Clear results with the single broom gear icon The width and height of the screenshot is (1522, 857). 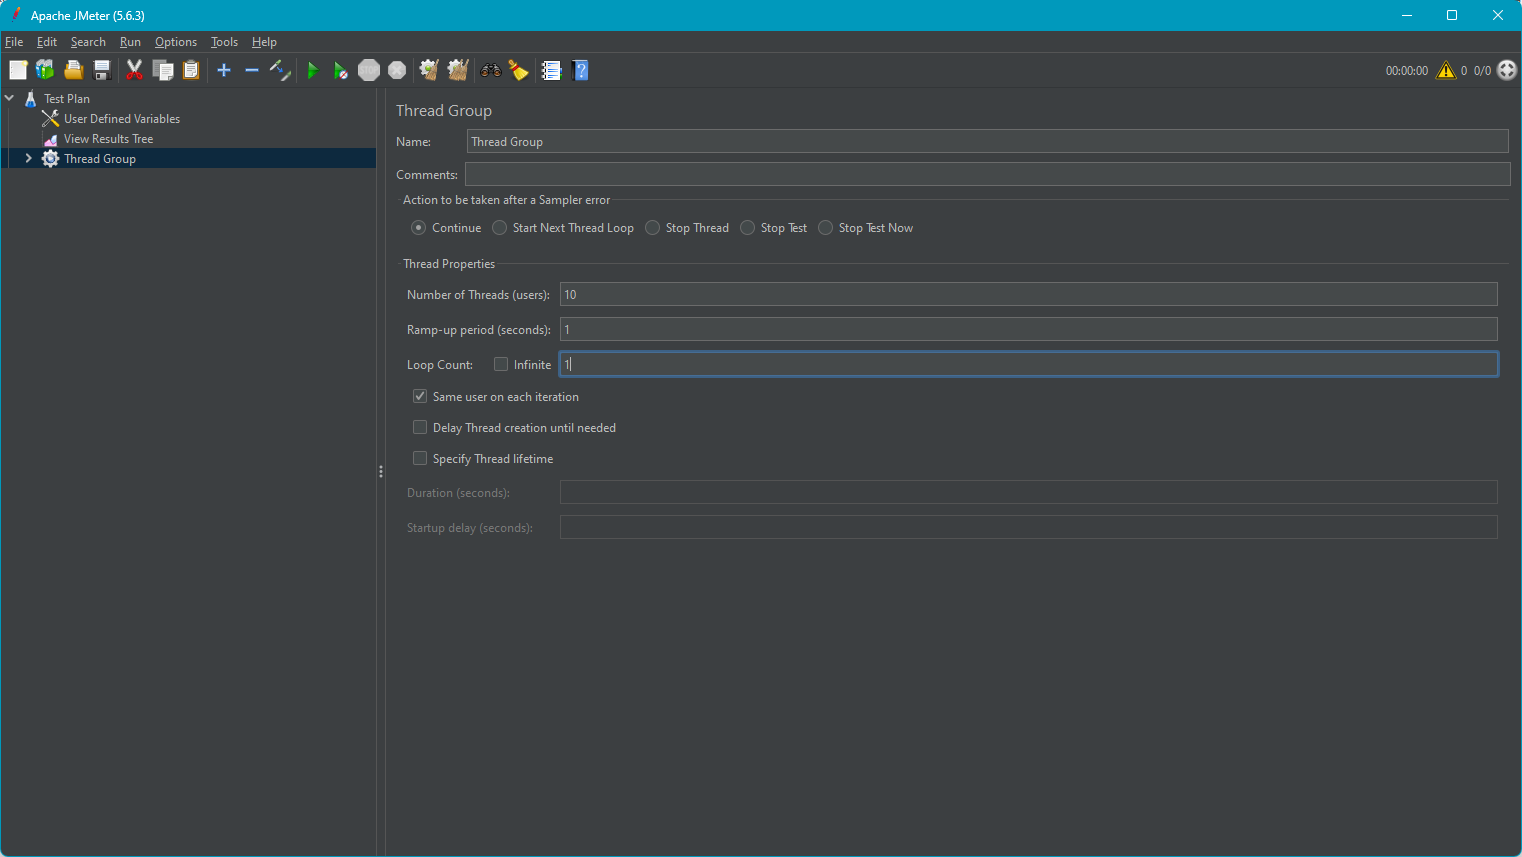tap(429, 70)
